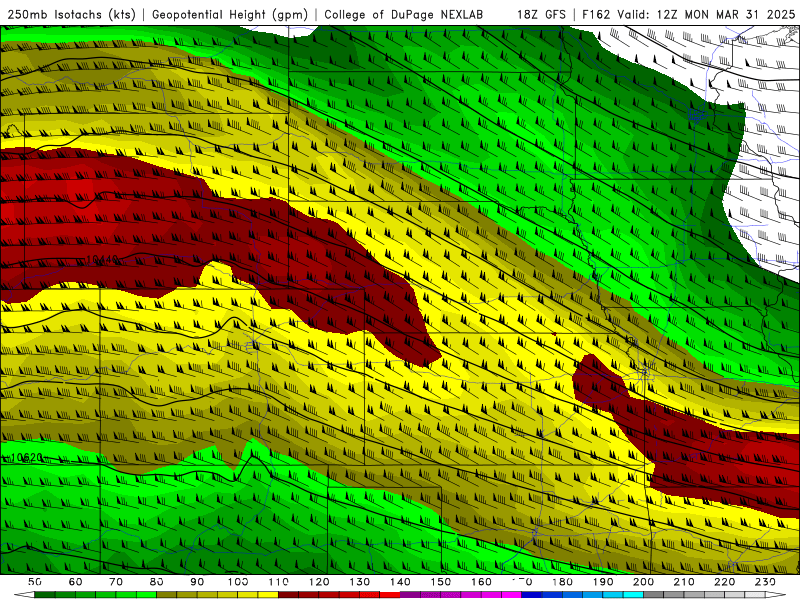Click the darkest green segment beginning the color bar

point(45,595)
